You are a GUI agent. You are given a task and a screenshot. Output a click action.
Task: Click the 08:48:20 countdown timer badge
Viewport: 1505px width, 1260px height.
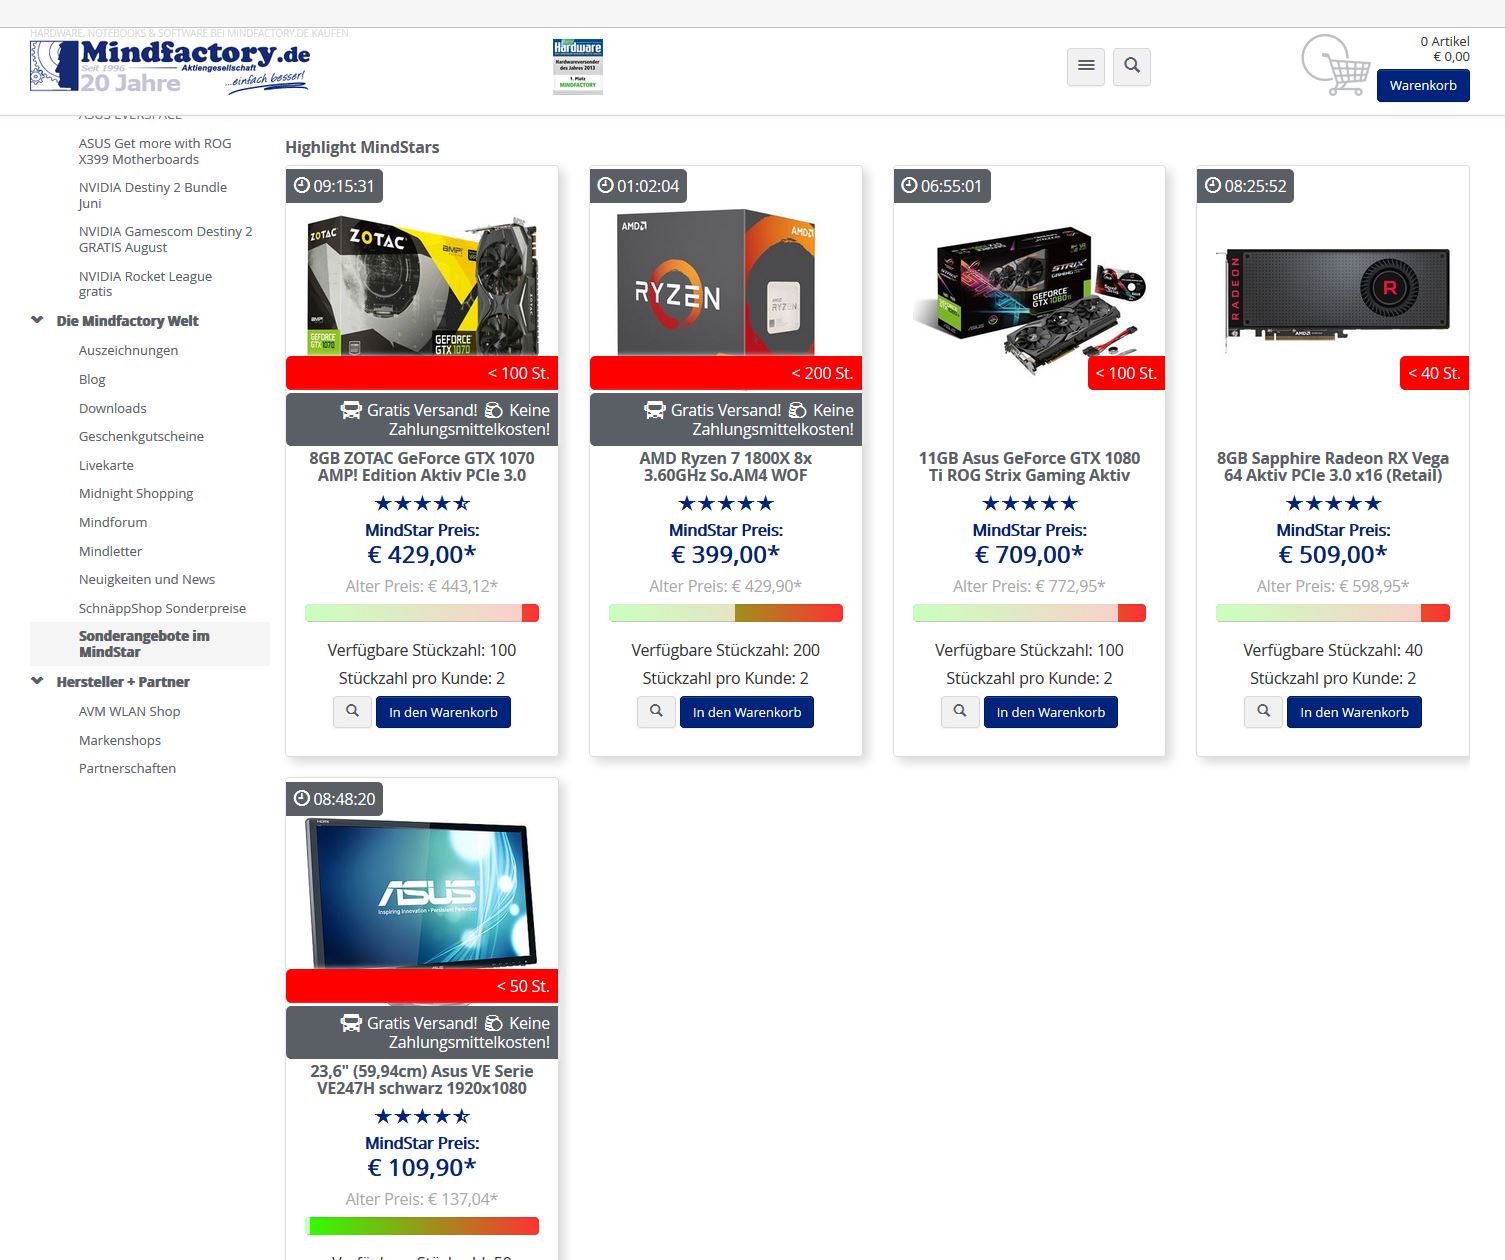coord(334,799)
